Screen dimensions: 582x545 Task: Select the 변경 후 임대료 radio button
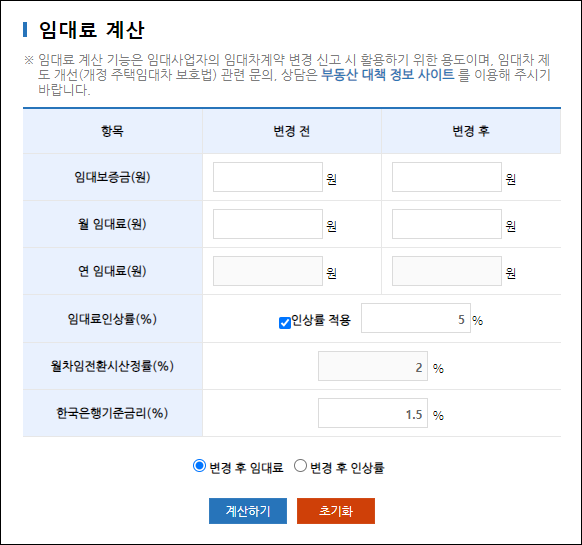pyautogui.click(x=199, y=466)
